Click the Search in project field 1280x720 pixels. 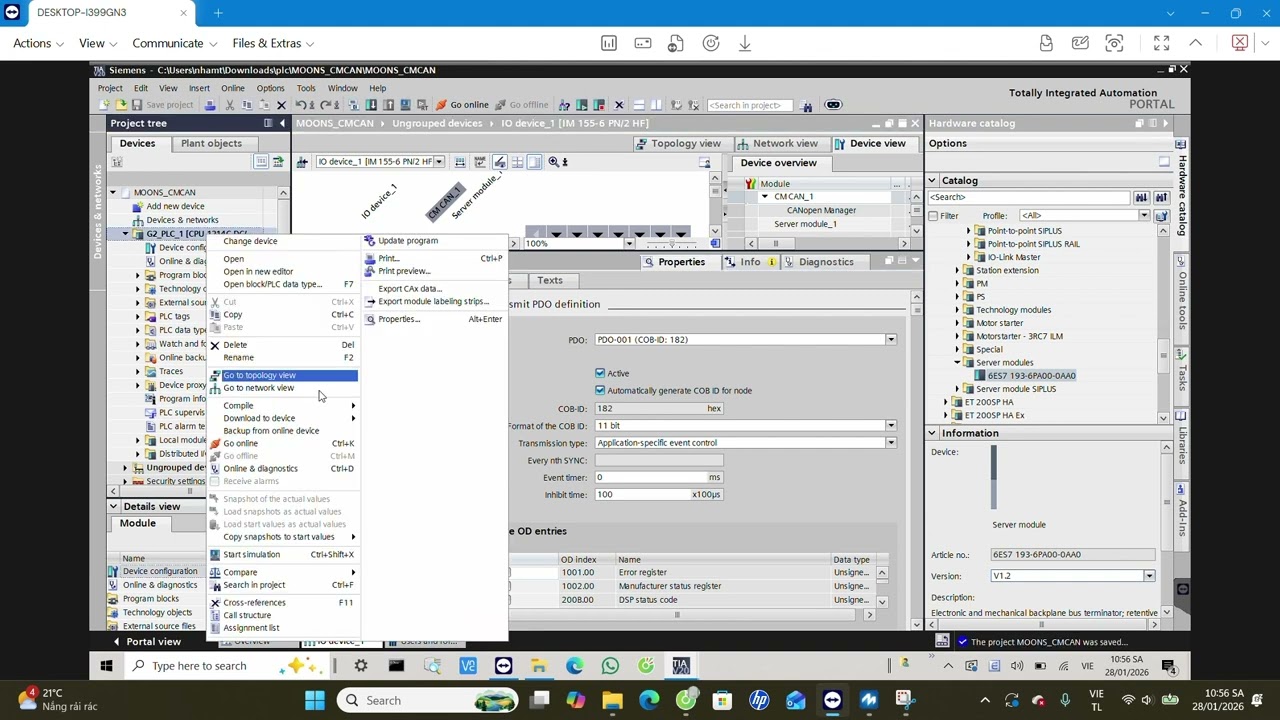[748, 105]
